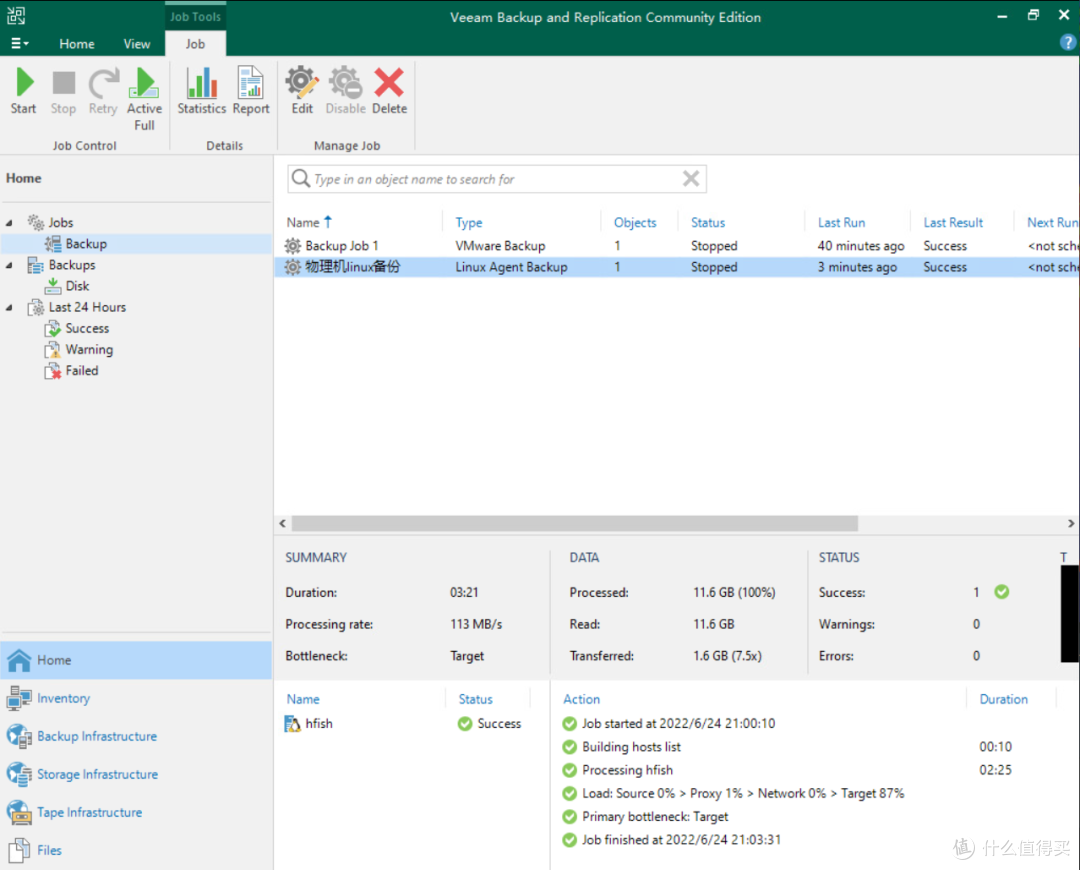Open the Home navigation pane

[x=136, y=660]
